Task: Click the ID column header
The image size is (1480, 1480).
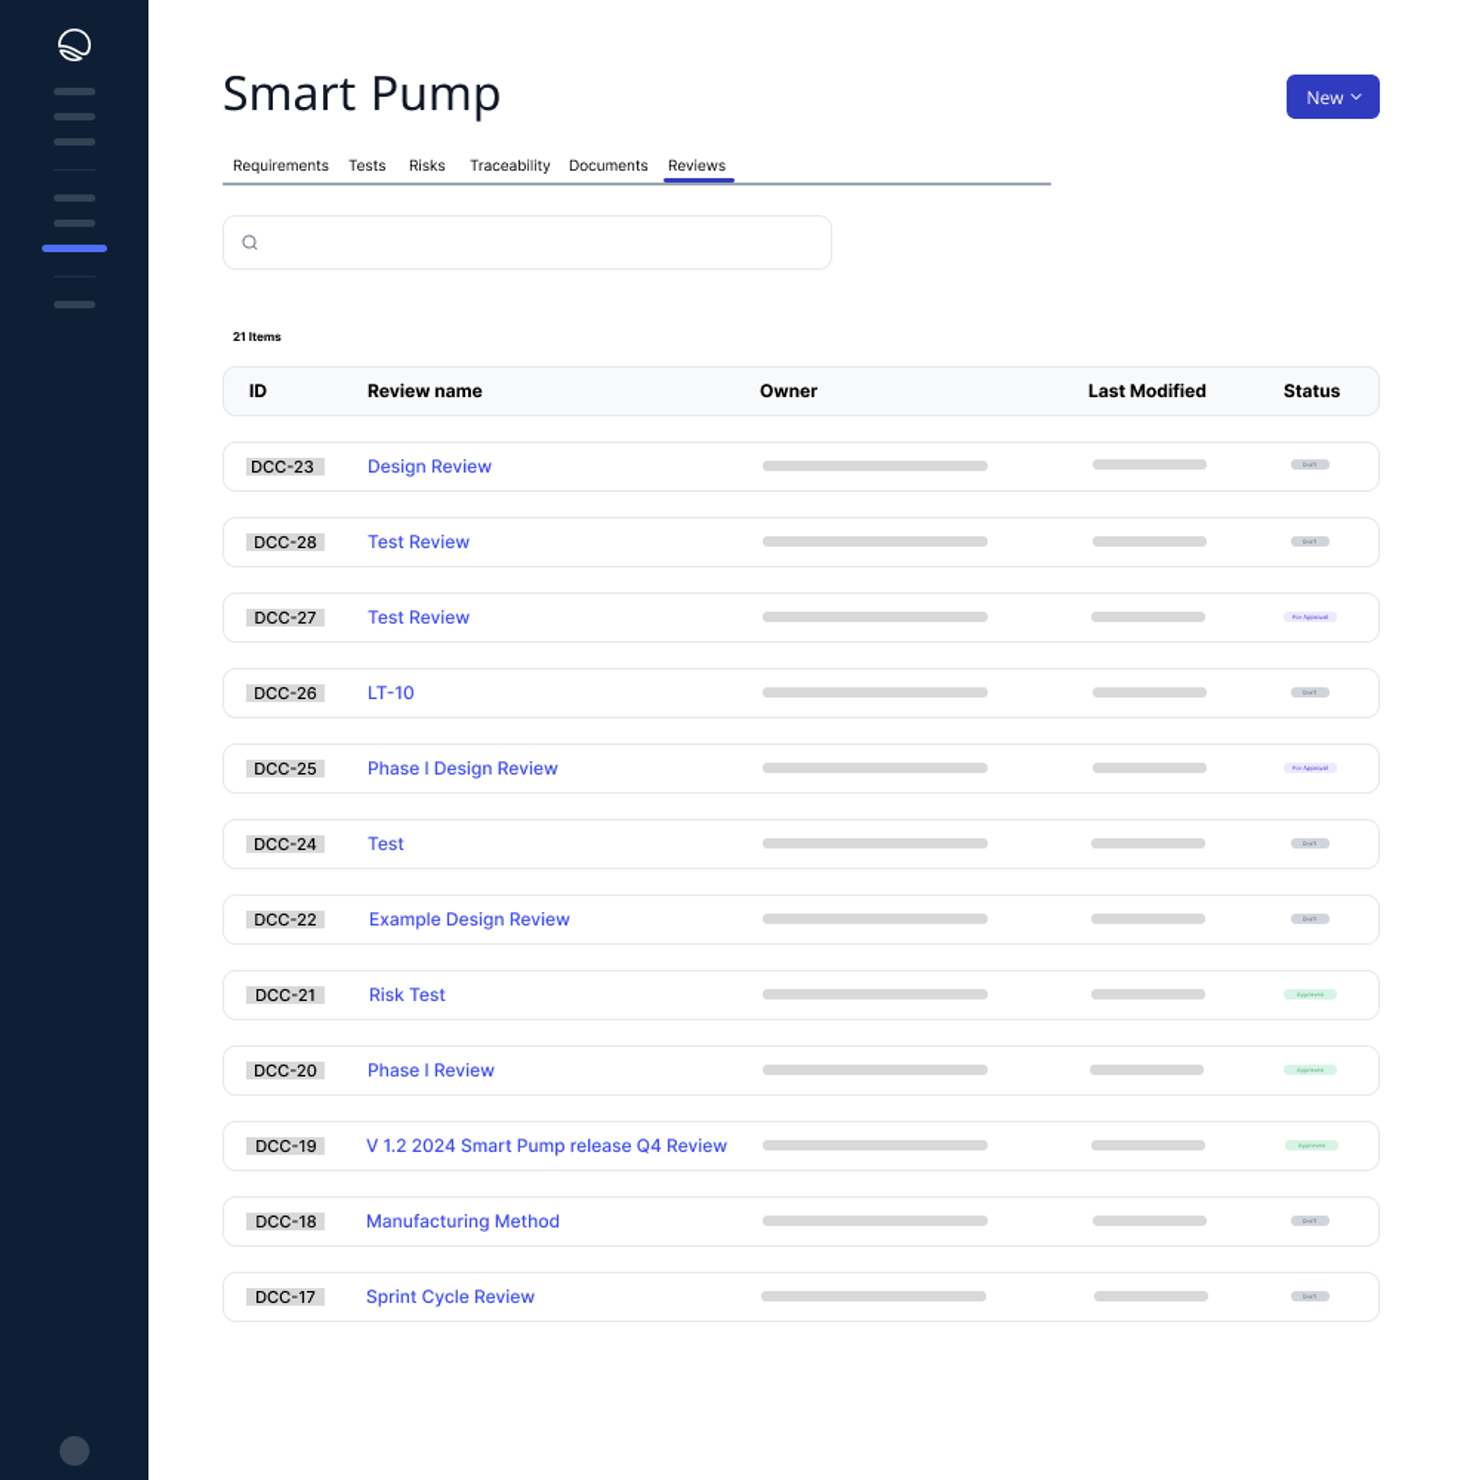Action: [258, 391]
